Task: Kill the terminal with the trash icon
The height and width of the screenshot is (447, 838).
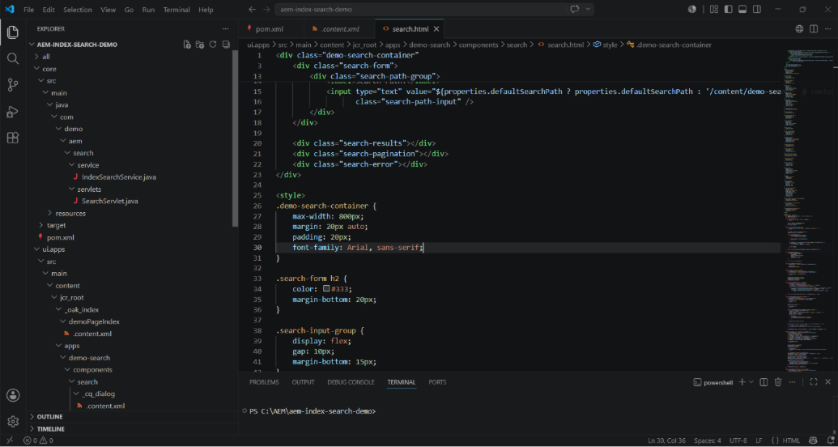Action: [x=778, y=382]
